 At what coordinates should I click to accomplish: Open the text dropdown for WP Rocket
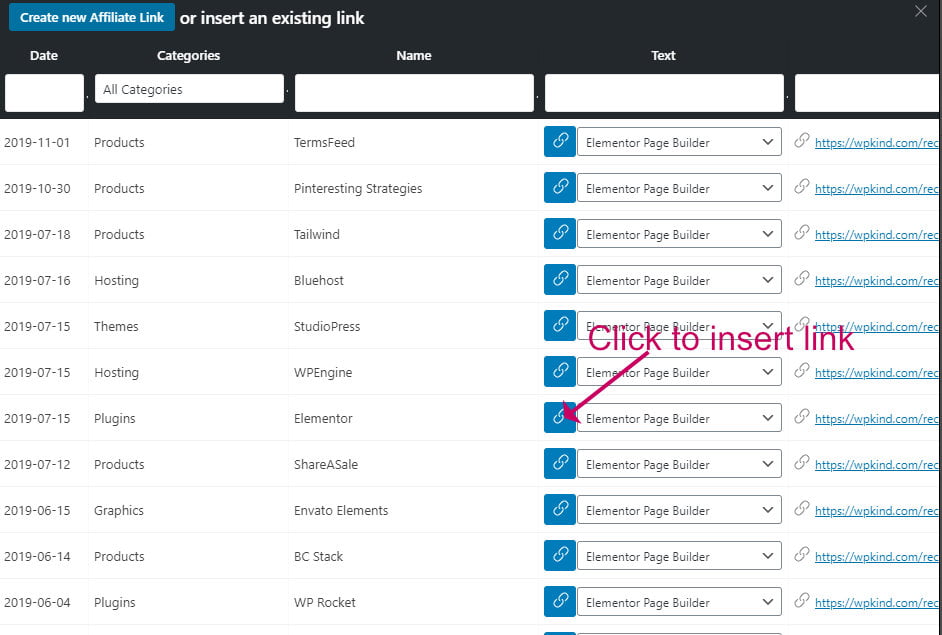pyautogui.click(x=679, y=602)
